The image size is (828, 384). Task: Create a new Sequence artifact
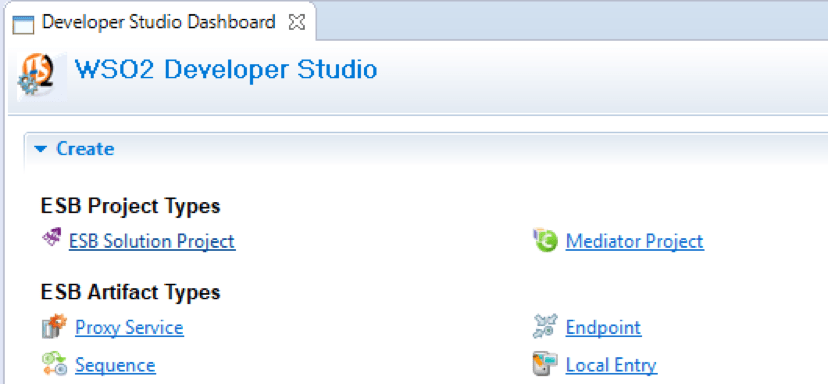[115, 365]
